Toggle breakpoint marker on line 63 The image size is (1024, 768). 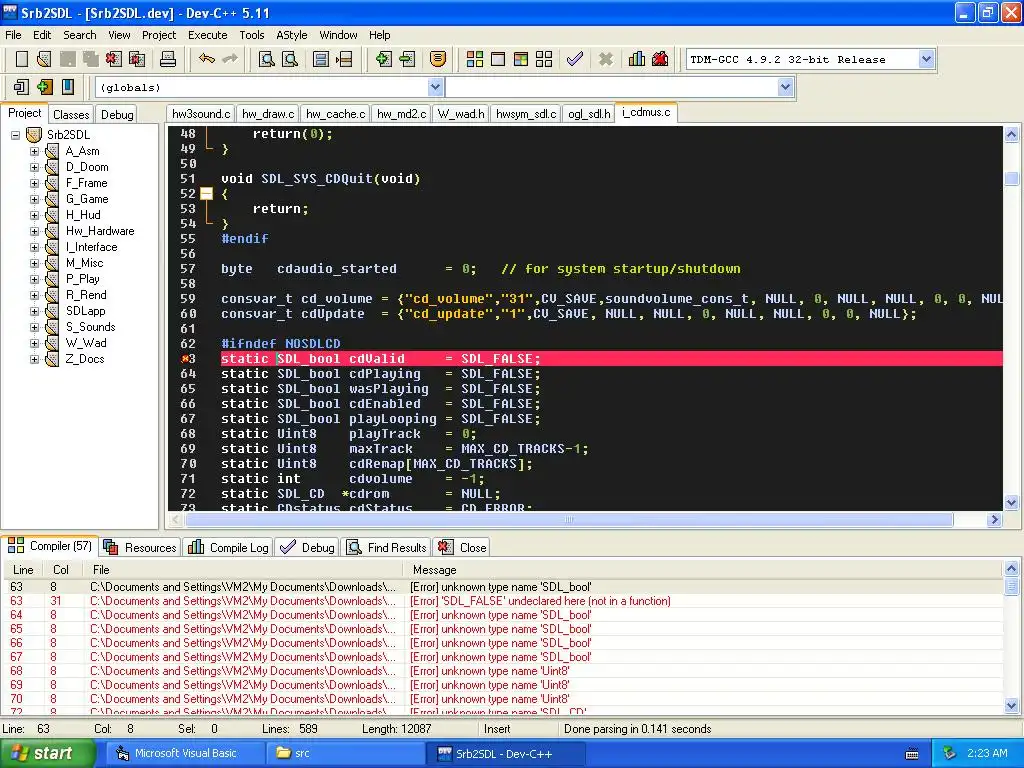click(185, 359)
